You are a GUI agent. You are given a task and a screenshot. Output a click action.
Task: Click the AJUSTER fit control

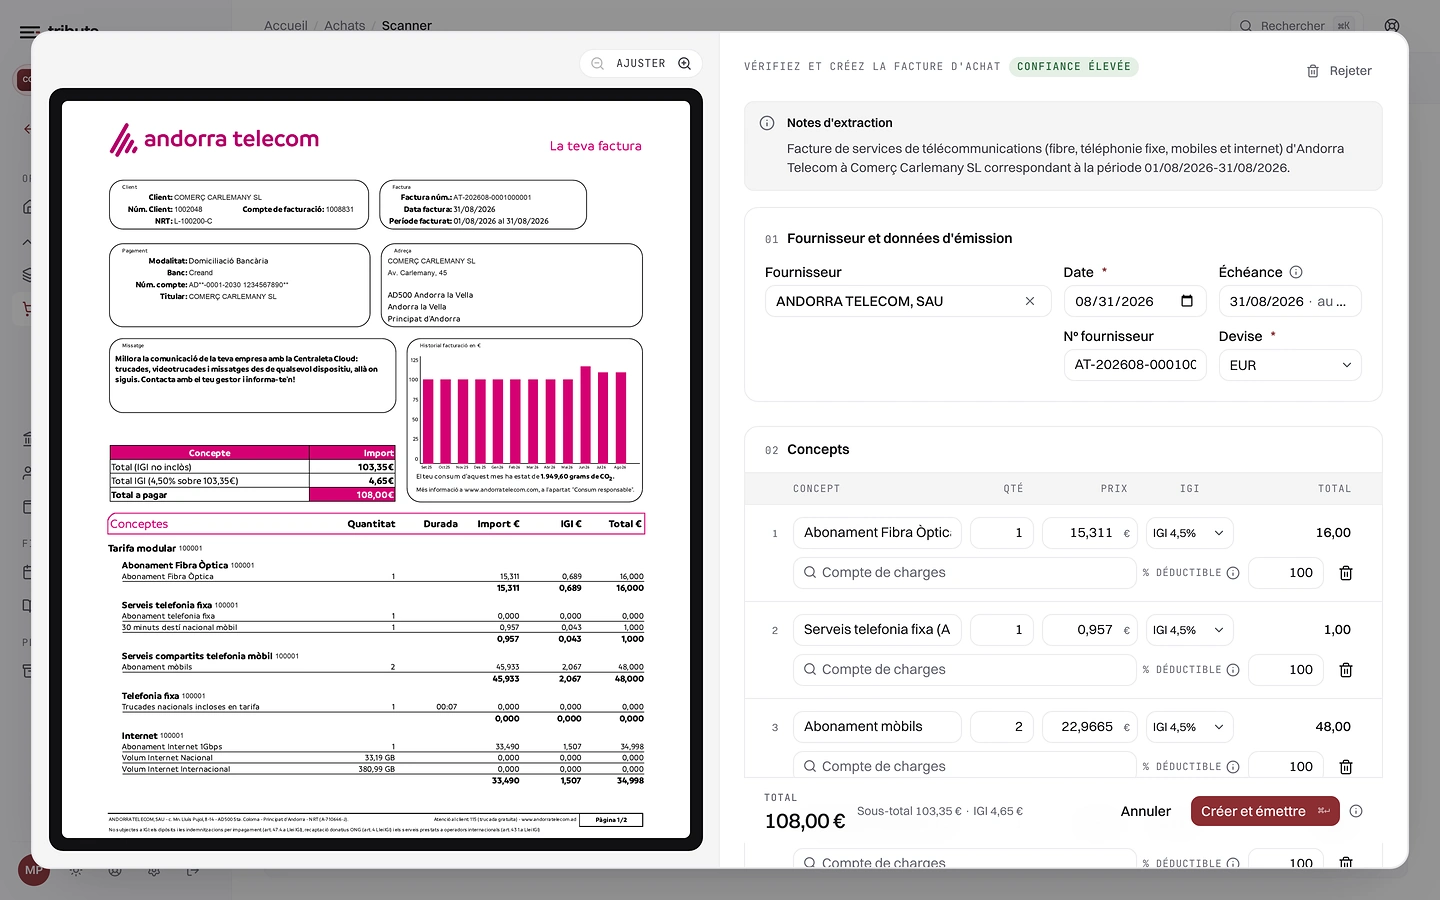pyautogui.click(x=640, y=63)
